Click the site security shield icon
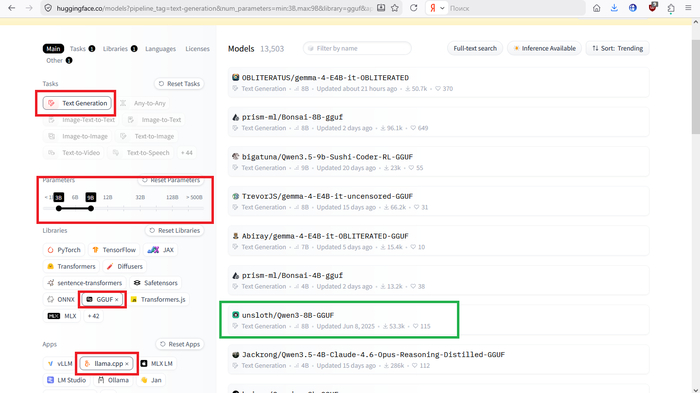The width and height of the screenshot is (700, 393). click(x=48, y=8)
